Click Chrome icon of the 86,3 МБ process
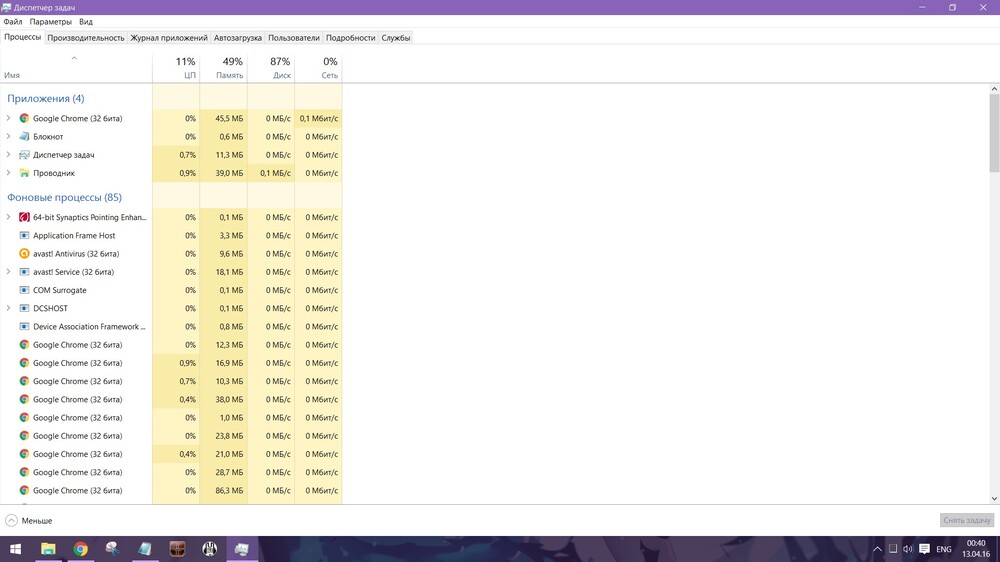 (x=24, y=491)
